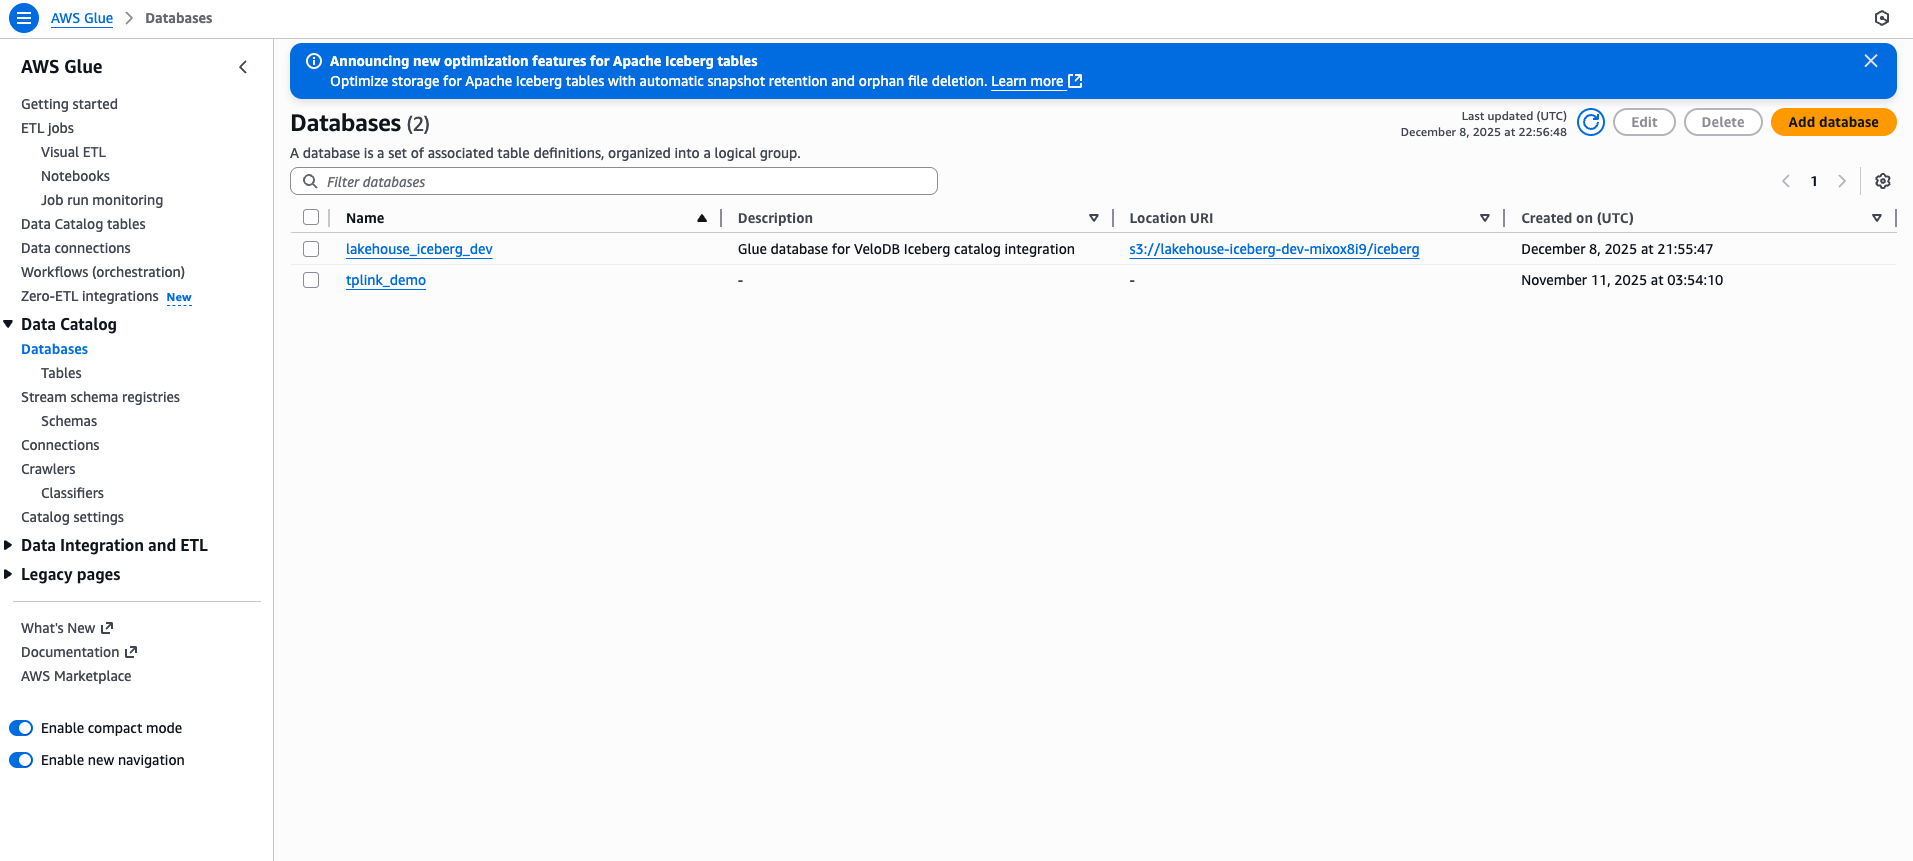Image resolution: width=1913 pixels, height=861 pixels.
Task: Go to previous page arrow
Action: (x=1786, y=181)
